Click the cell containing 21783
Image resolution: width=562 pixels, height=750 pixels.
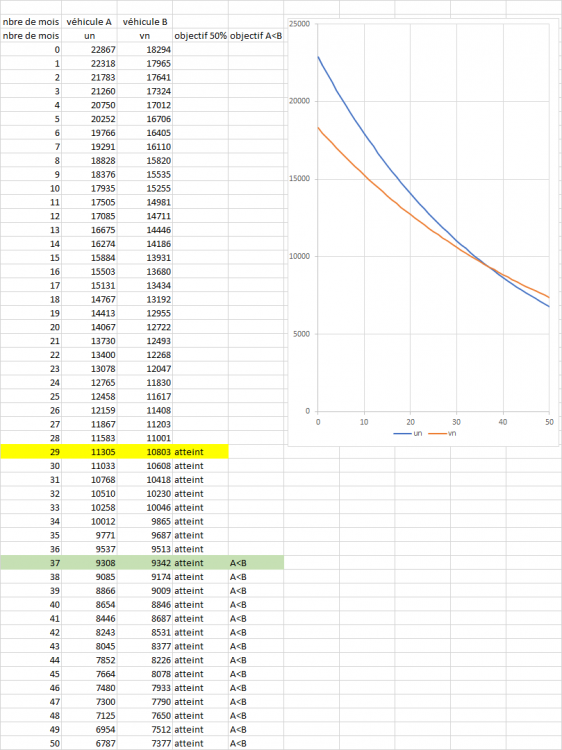pos(89,77)
